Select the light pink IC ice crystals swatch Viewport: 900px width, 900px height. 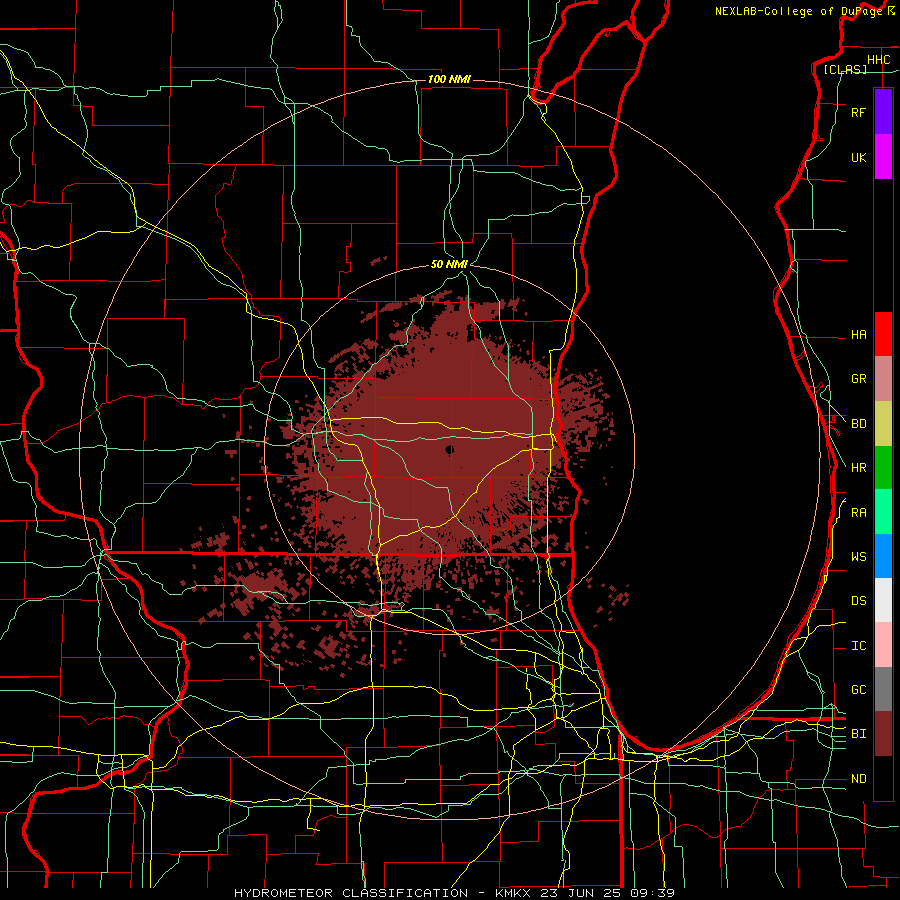pos(883,645)
